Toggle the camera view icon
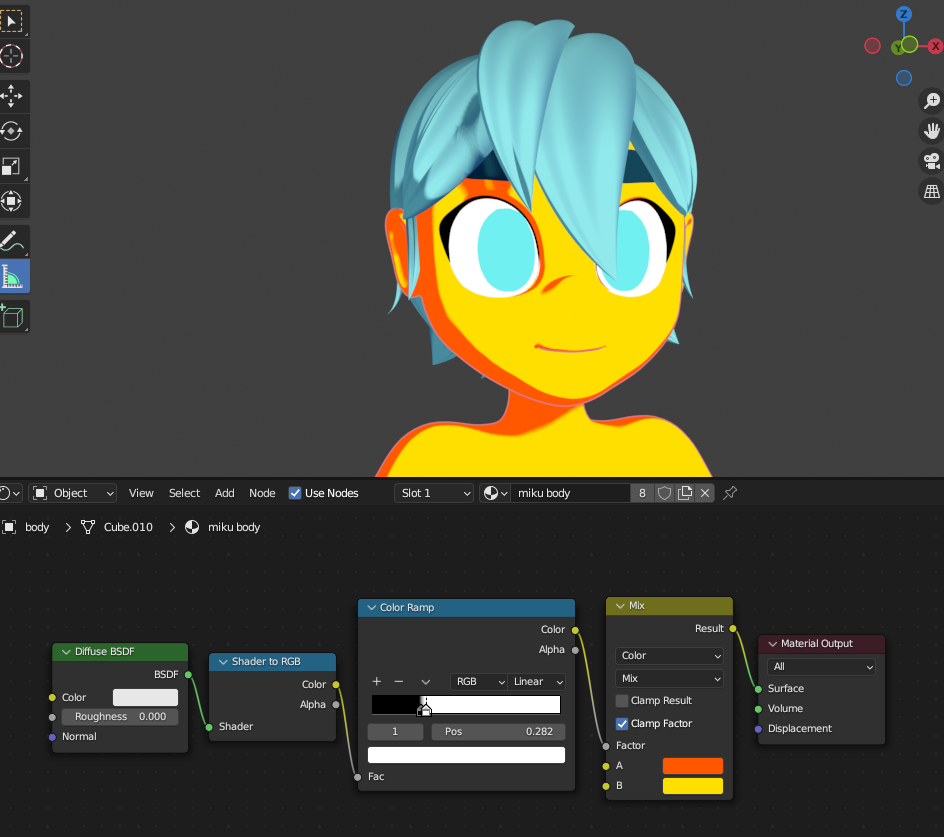The width and height of the screenshot is (944, 837). tap(931, 161)
